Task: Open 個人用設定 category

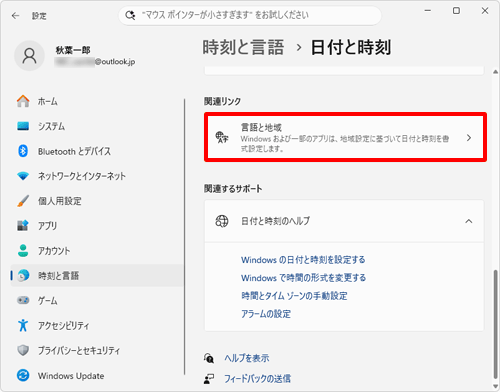Action: [59, 201]
